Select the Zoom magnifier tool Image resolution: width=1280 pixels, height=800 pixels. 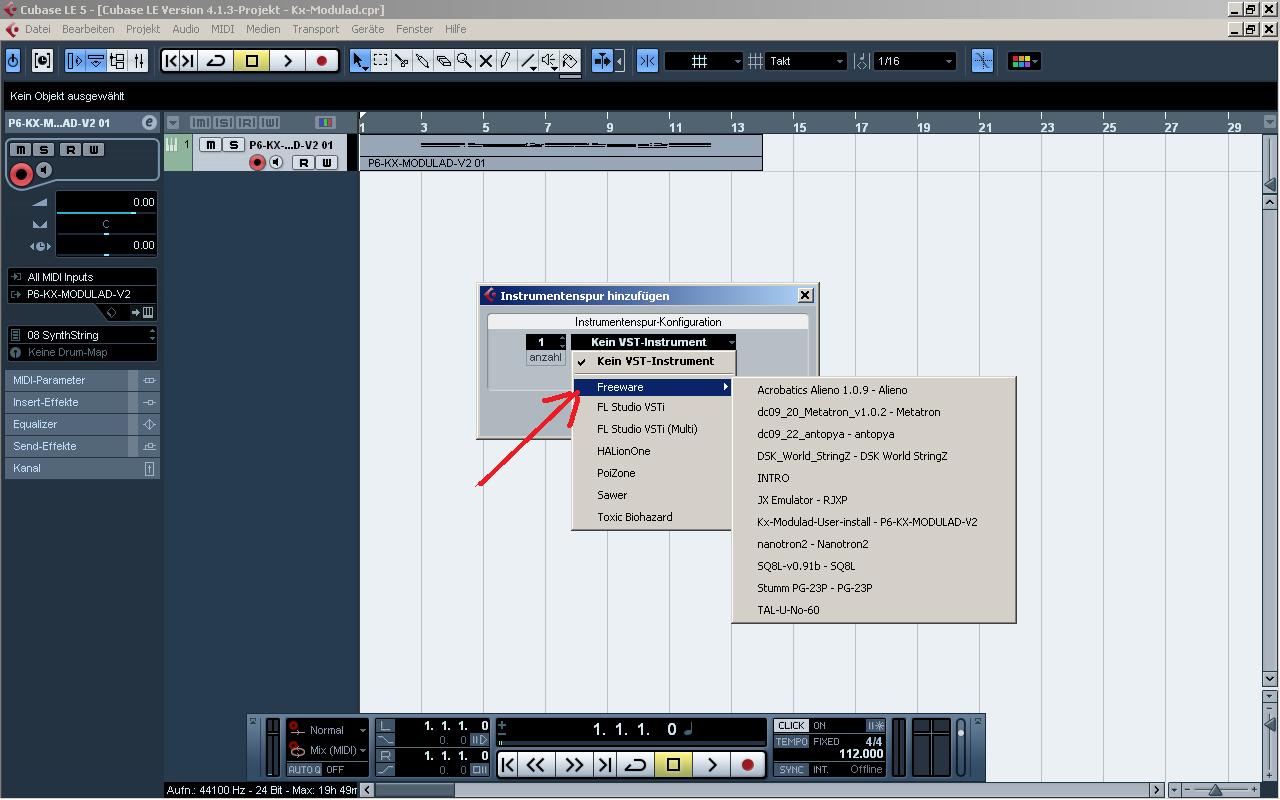[x=465, y=61]
